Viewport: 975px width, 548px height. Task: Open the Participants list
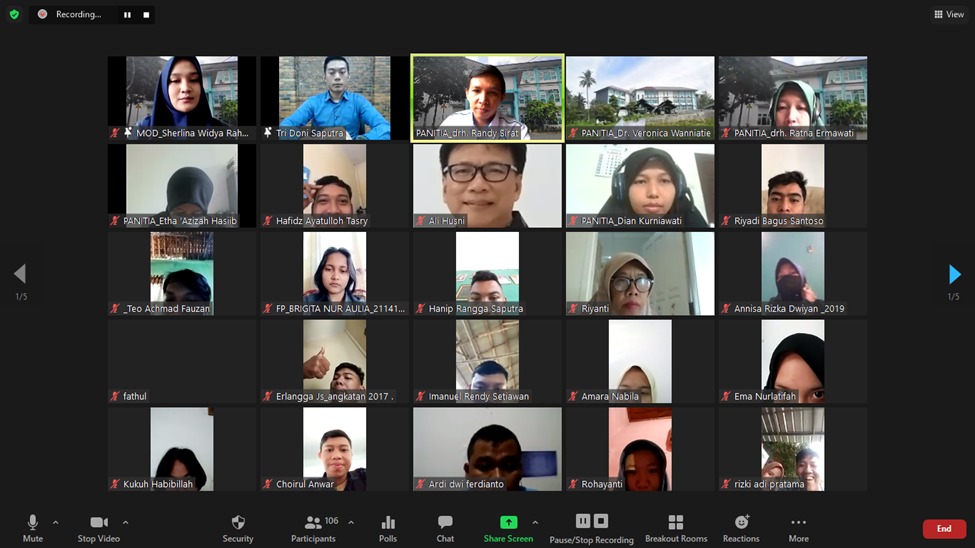click(313, 523)
